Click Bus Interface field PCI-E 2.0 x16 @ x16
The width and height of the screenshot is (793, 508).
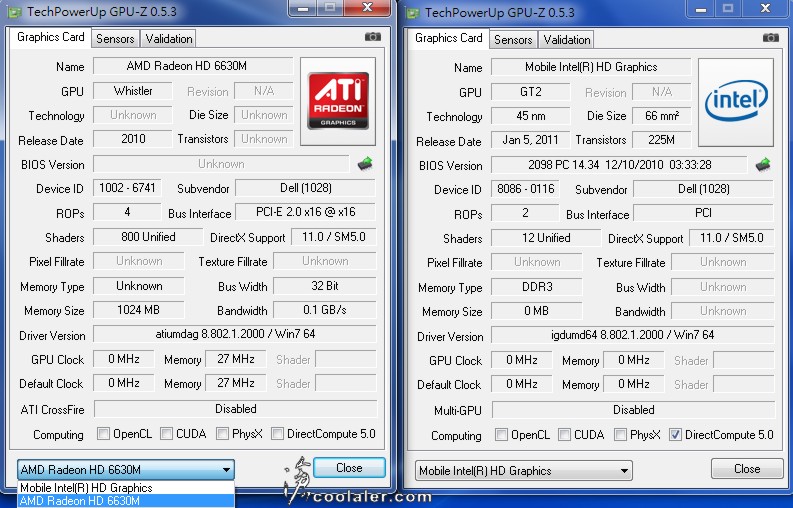305,212
